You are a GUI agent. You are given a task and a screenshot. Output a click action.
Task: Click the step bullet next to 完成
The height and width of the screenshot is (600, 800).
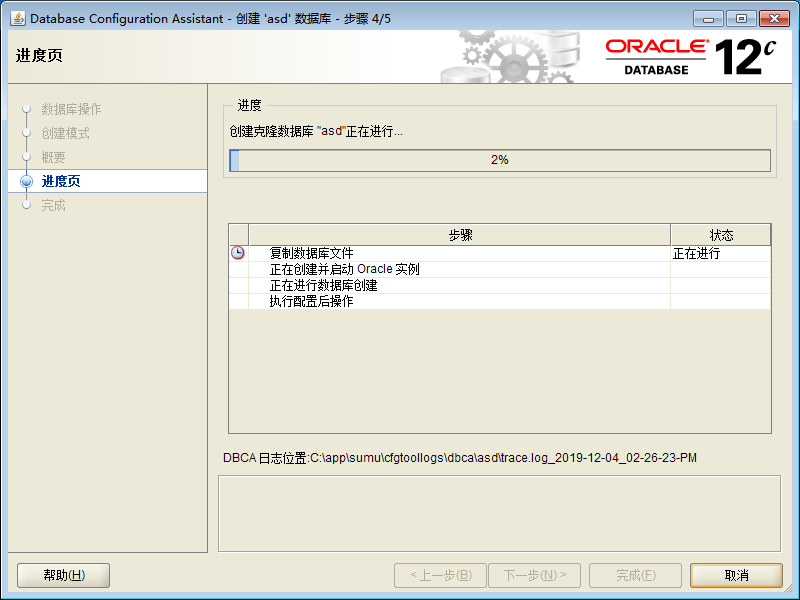[x=27, y=205]
